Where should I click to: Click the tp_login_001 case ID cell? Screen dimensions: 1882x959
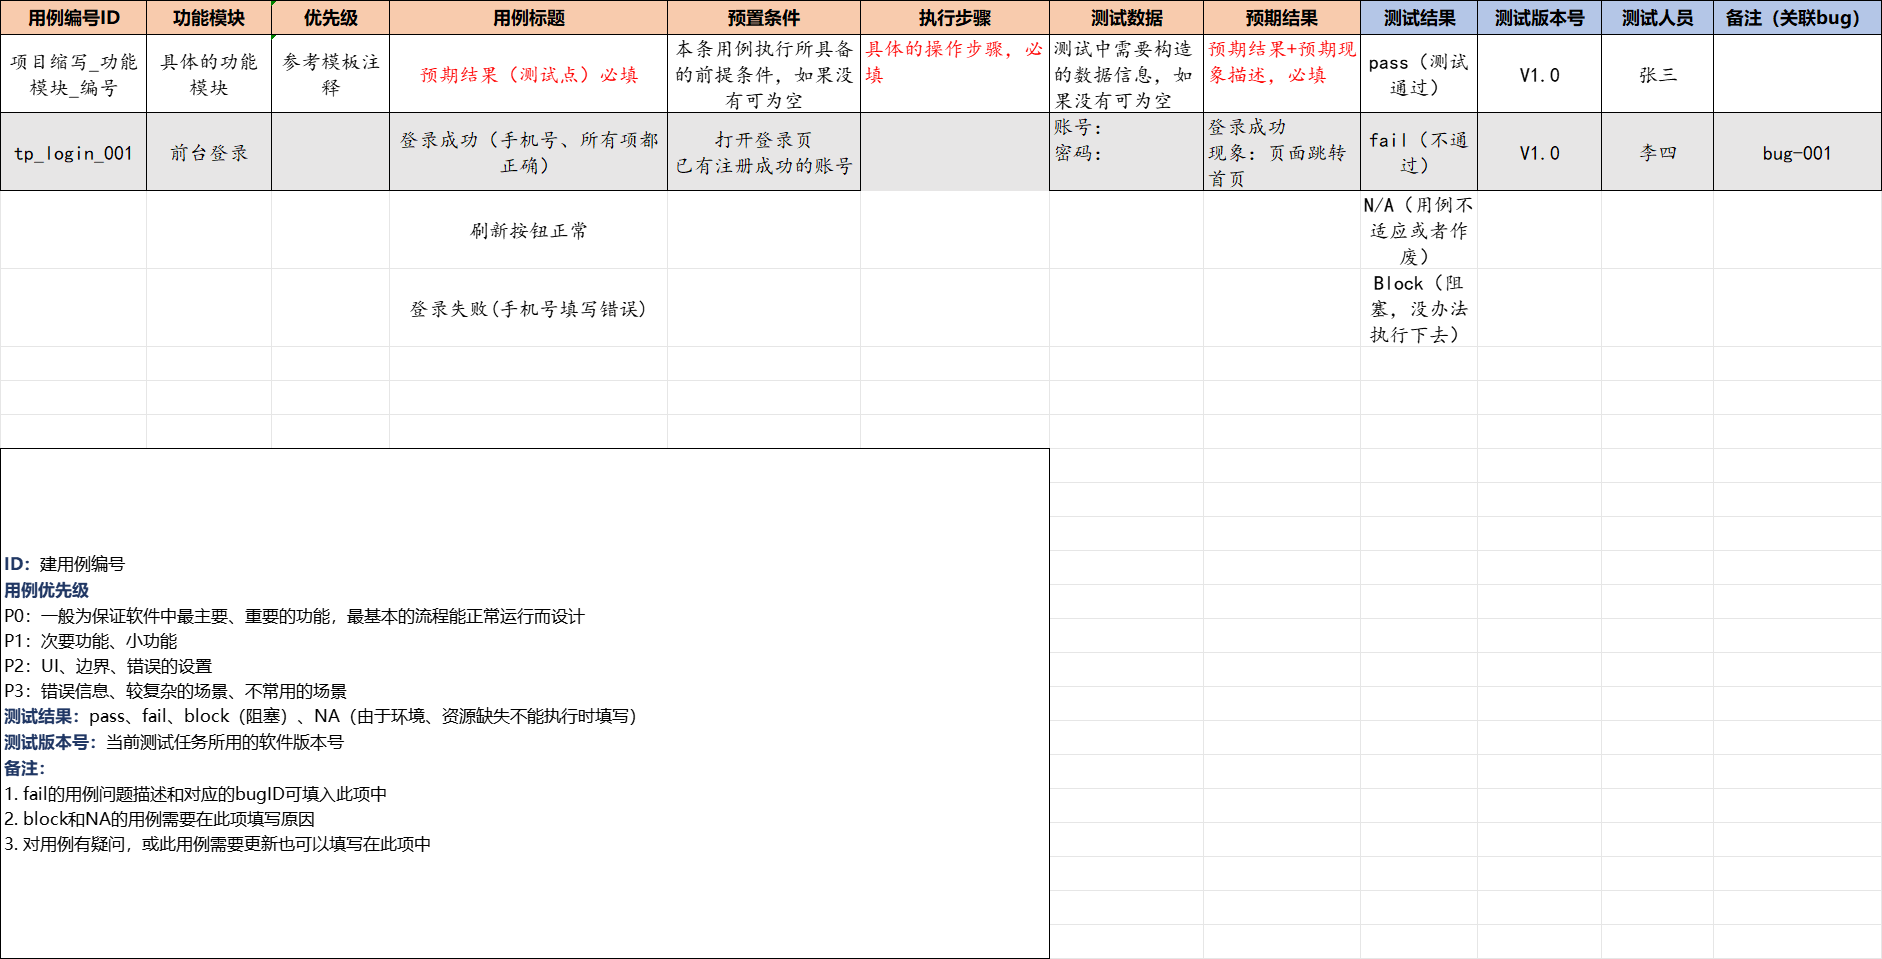(73, 152)
